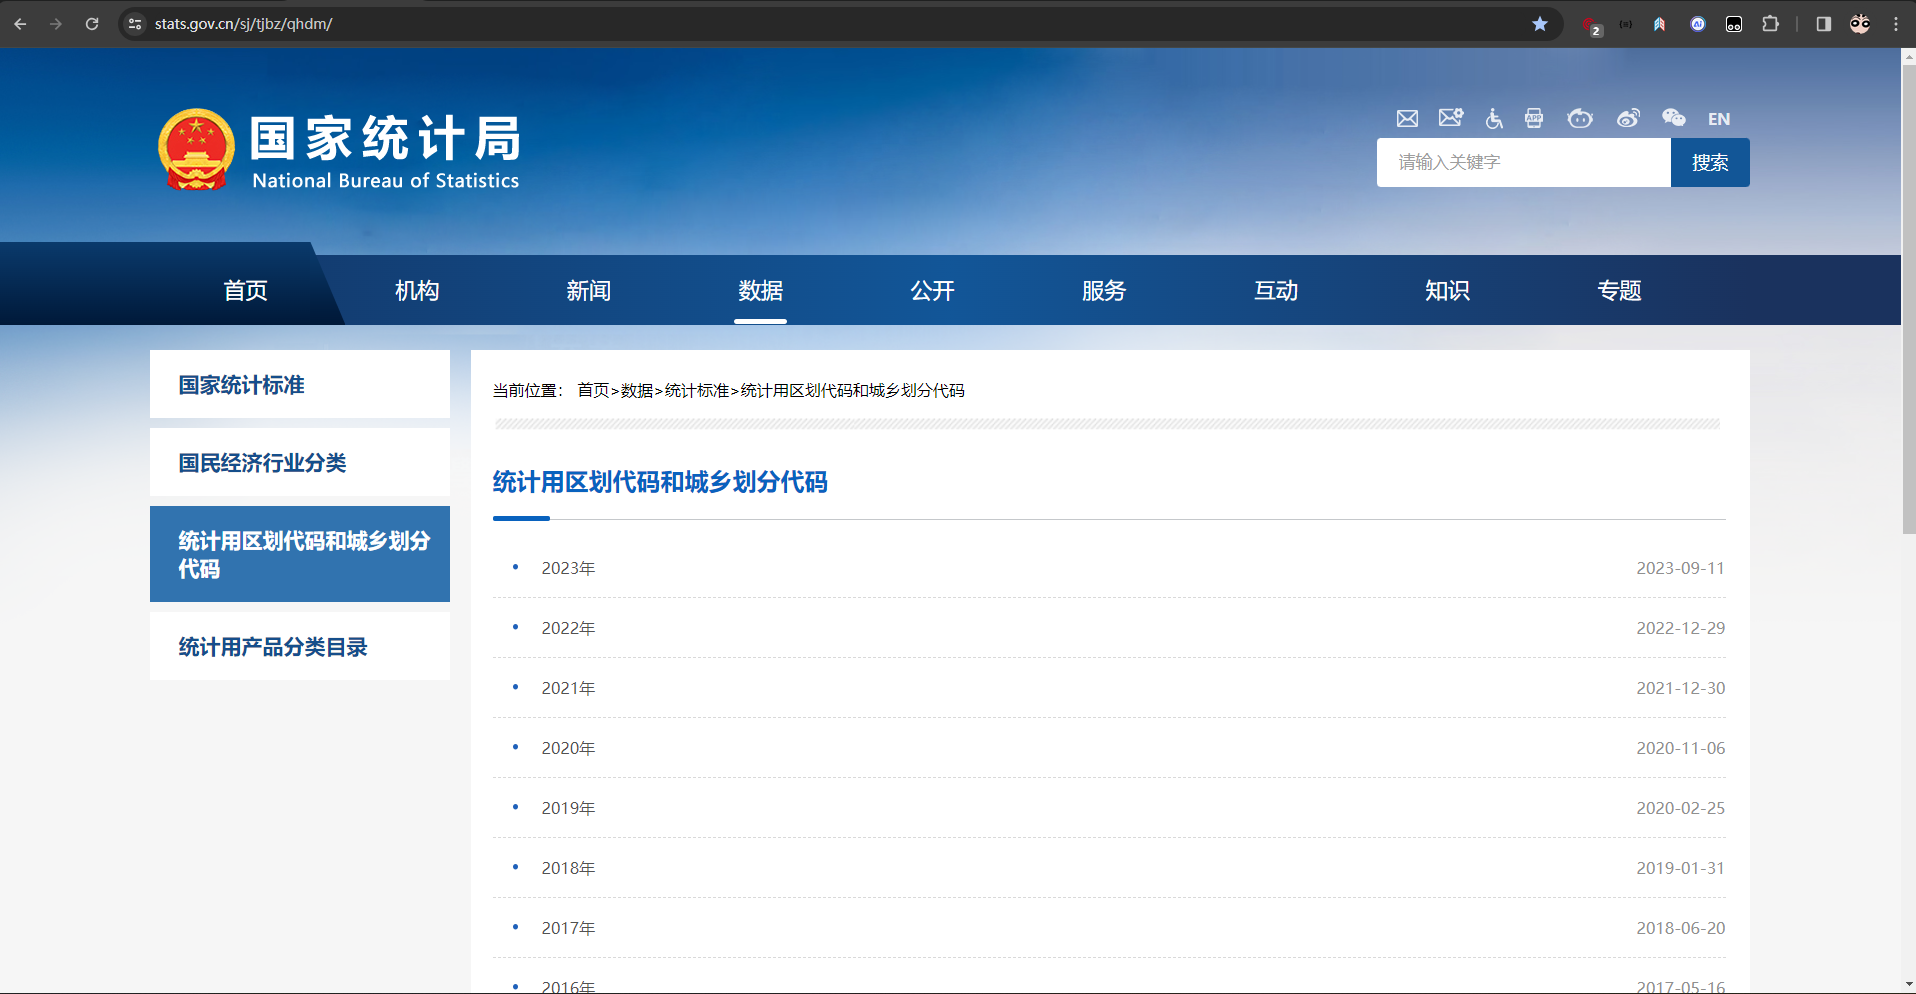Toggle the browser side panel
Screen dimensions: 1916x994
[1823, 24]
